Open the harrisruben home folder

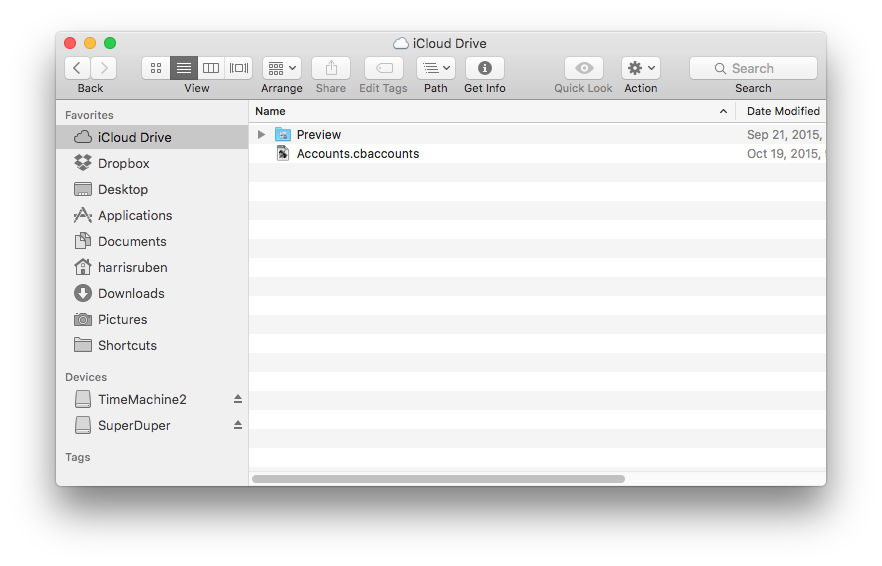[152, 267]
